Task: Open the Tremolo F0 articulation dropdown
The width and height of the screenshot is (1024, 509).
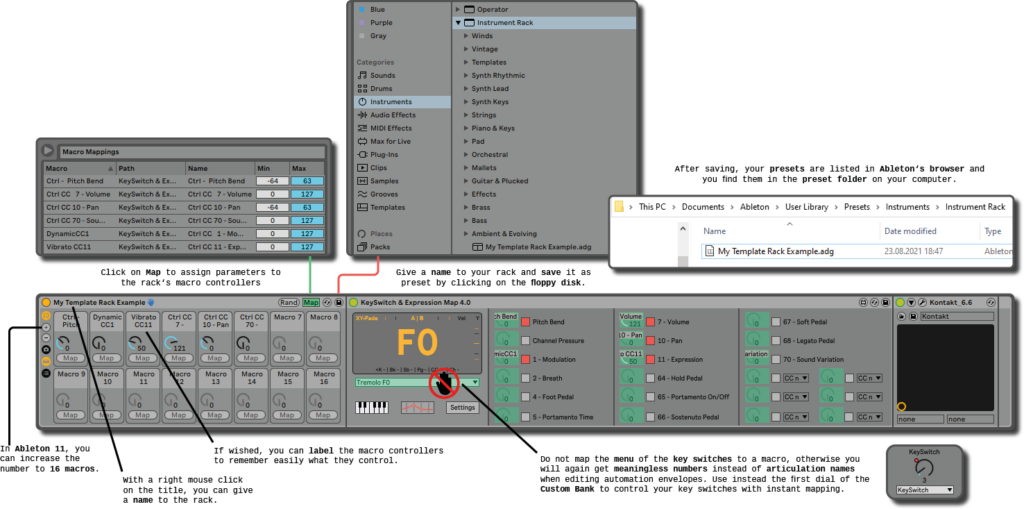Action: 417,382
